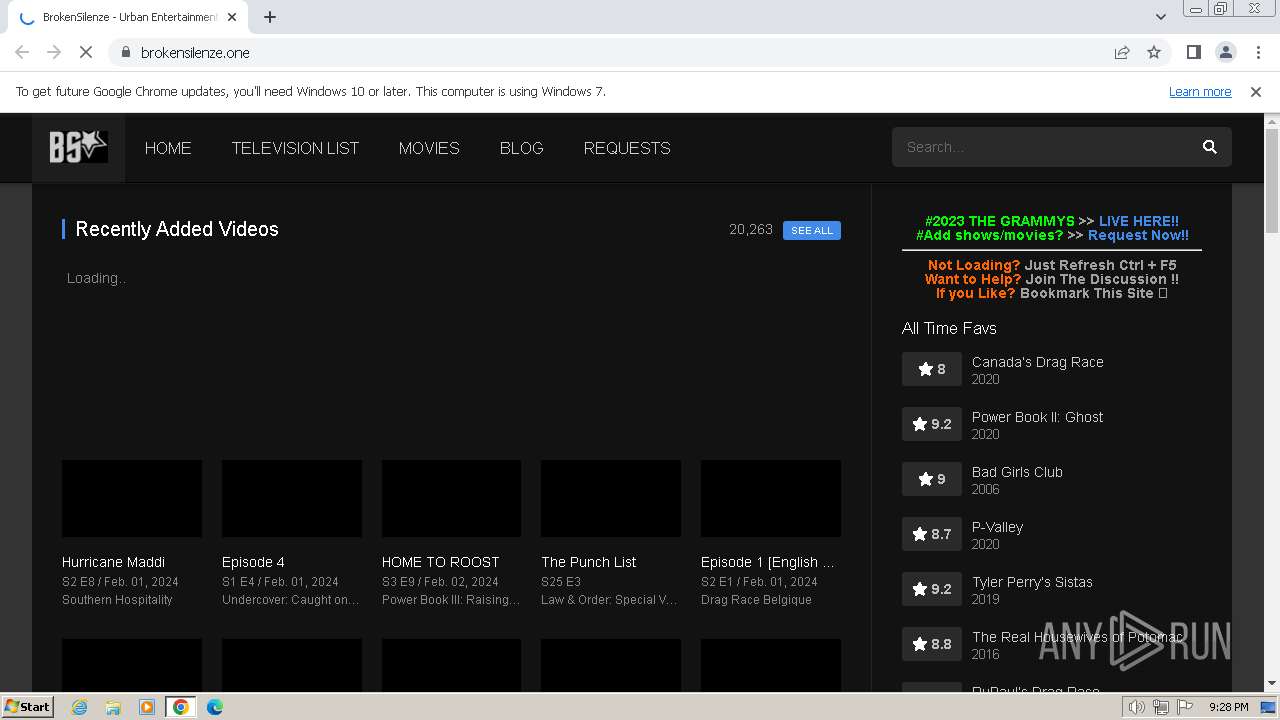Open Microsoft Edge from taskbar

(215, 707)
